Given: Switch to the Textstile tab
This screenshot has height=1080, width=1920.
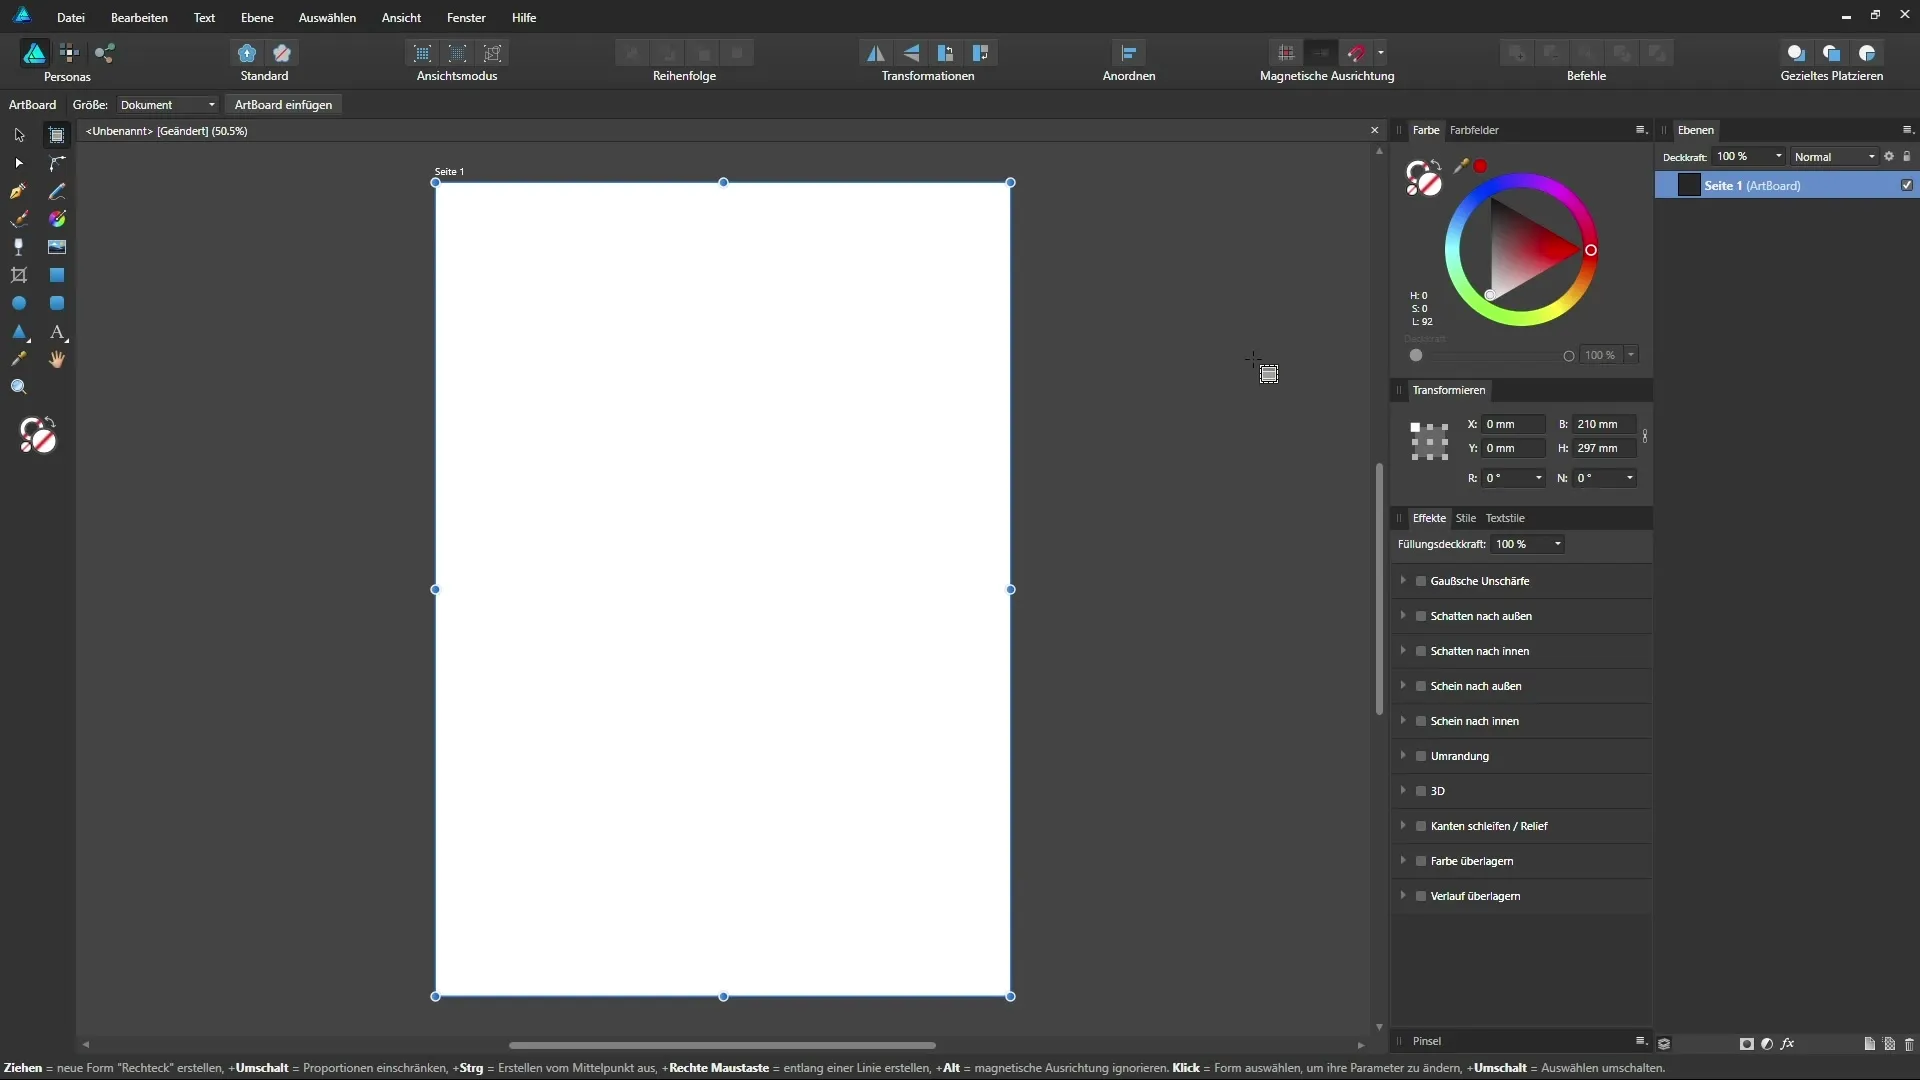Looking at the screenshot, I should [x=1505, y=518].
